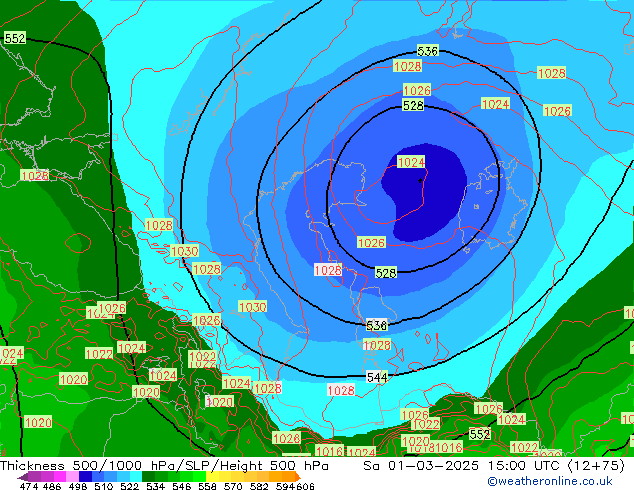This screenshot has height=490, width=634.
Task: Click the legend value 606
Action: pyautogui.click(x=304, y=486)
